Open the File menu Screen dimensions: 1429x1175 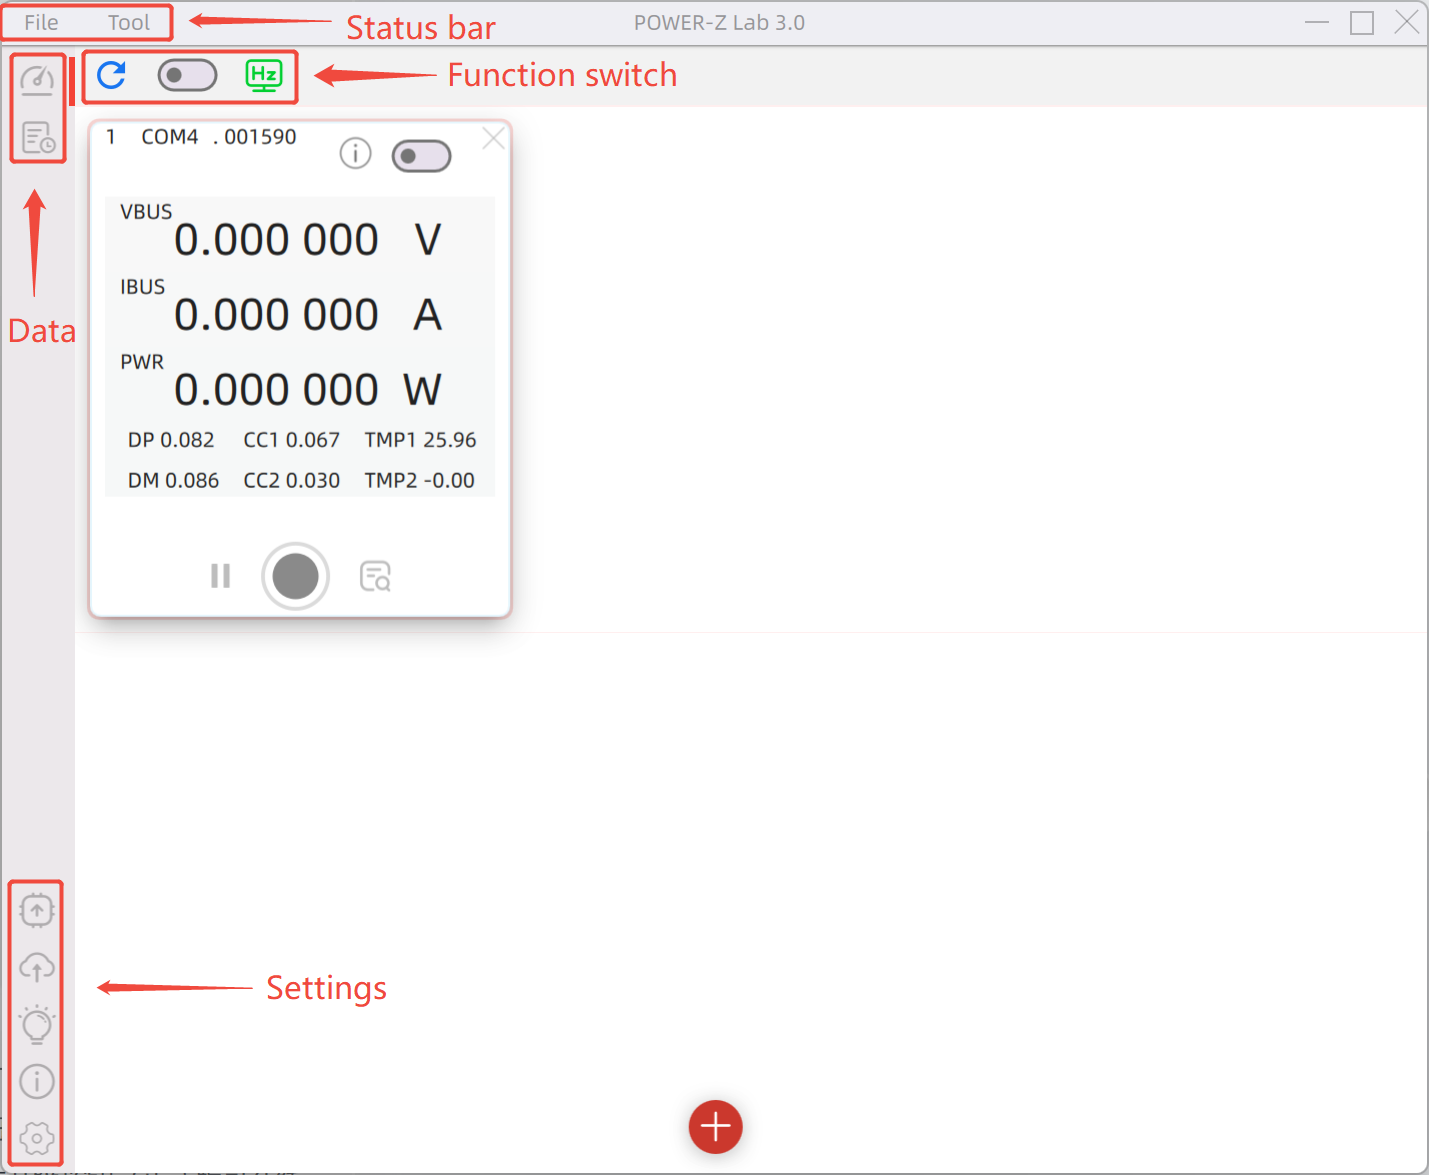(40, 21)
